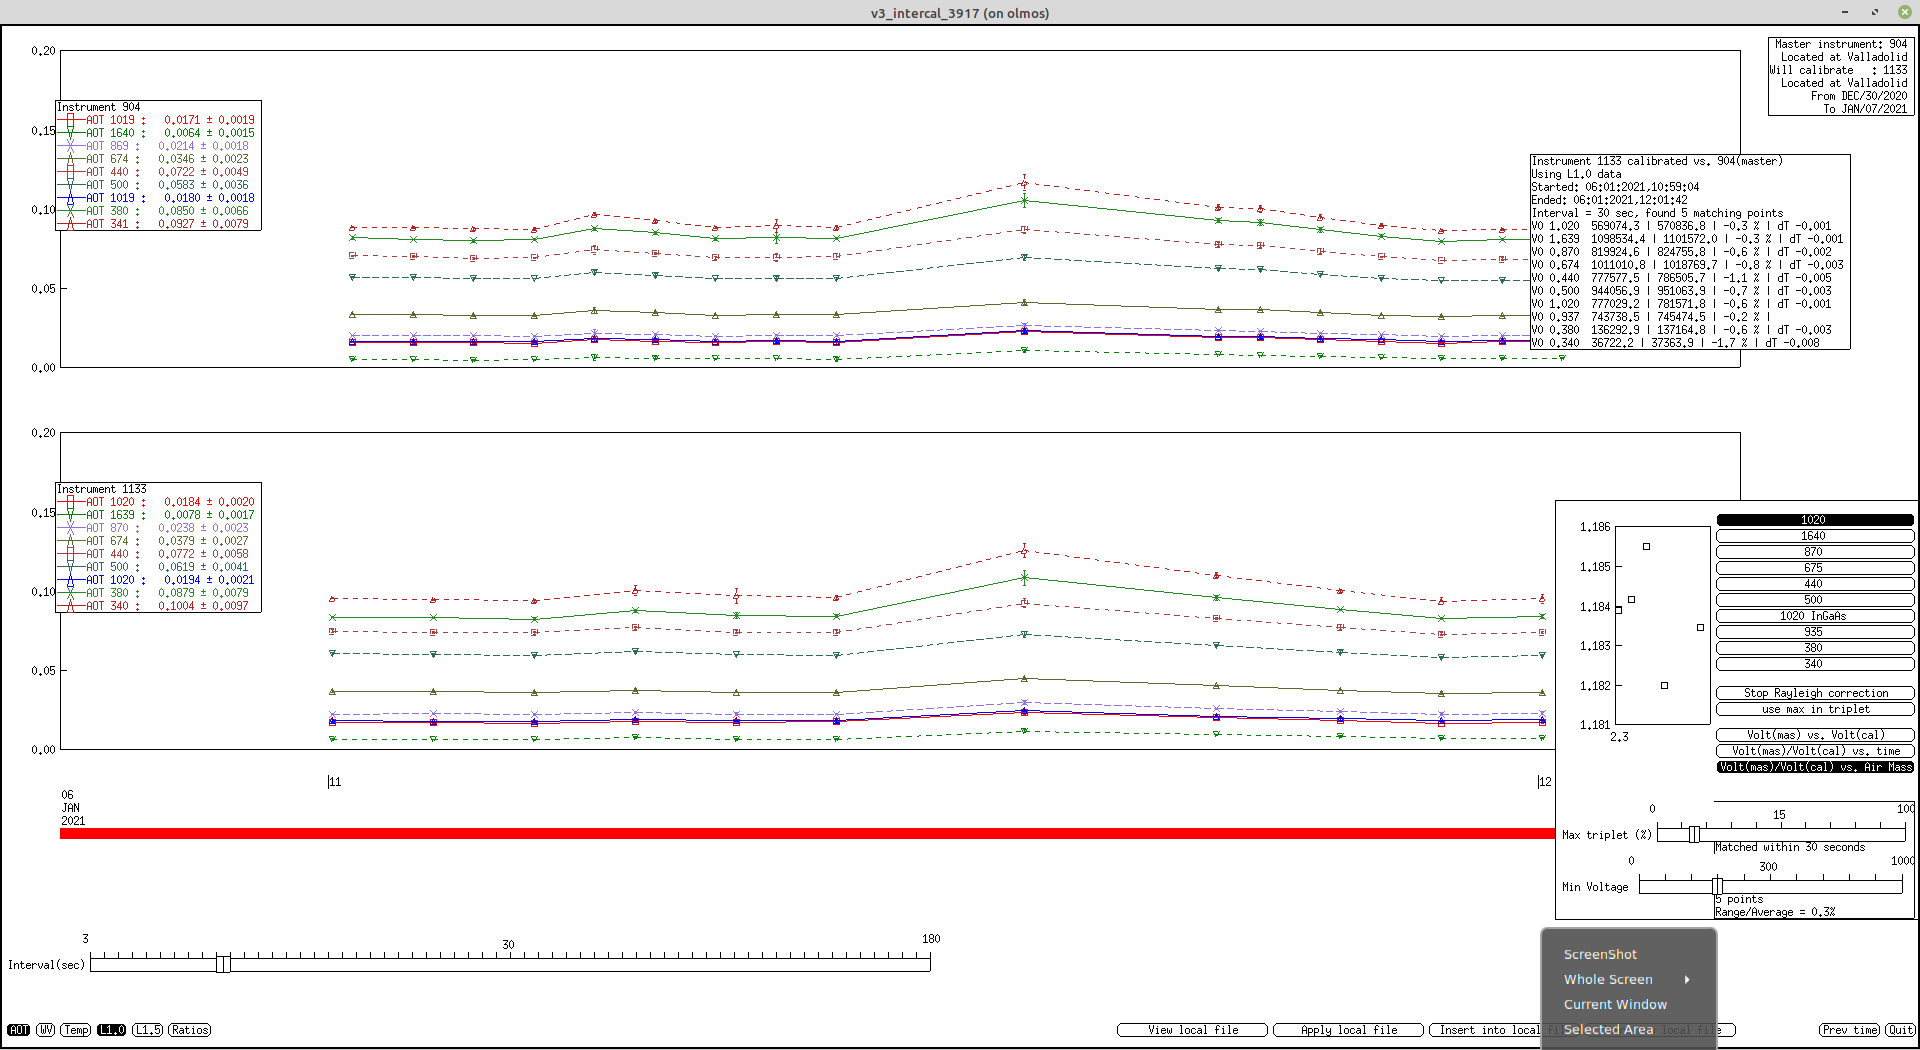Select the L1.0 data level
Screen dimensions: 1920x1050
(x=112, y=1030)
